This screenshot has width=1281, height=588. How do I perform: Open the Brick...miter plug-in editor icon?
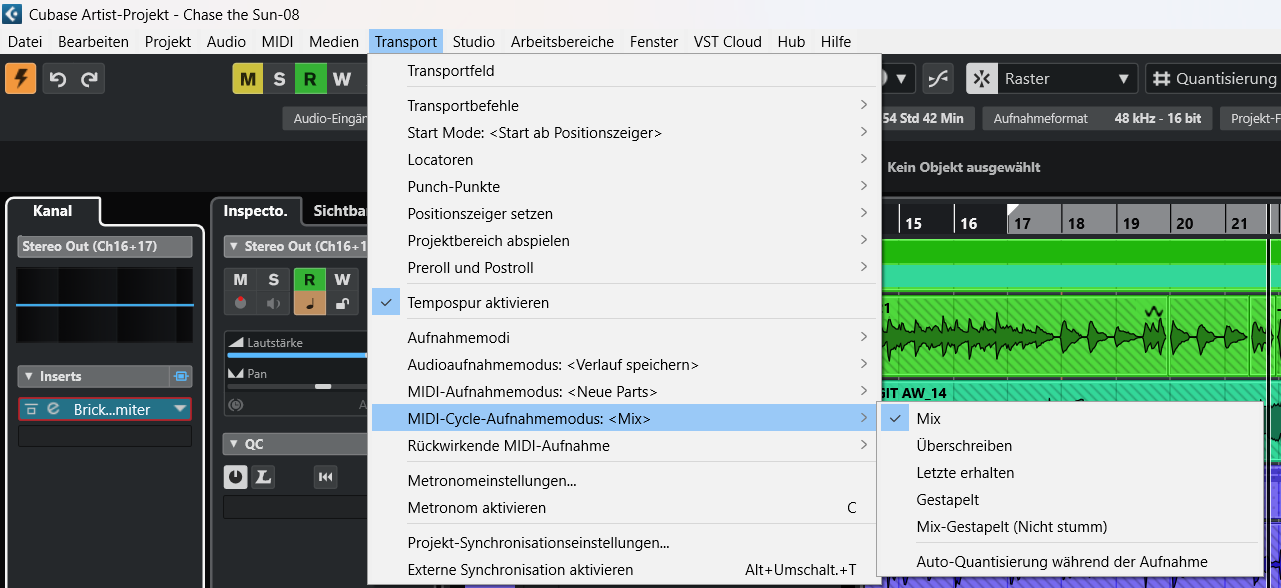coord(53,409)
